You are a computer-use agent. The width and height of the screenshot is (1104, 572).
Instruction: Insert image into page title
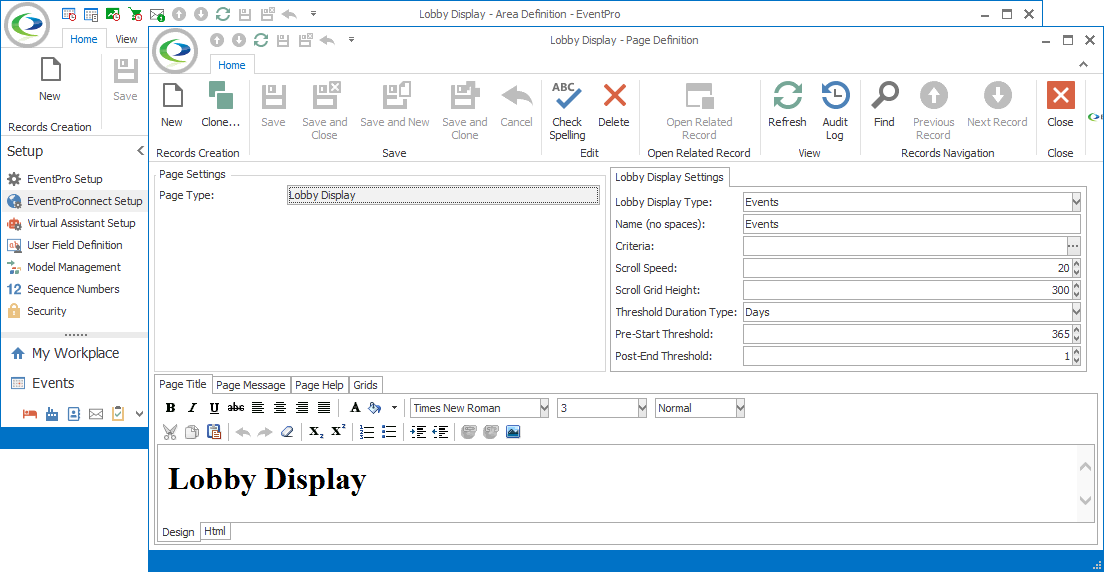(513, 432)
